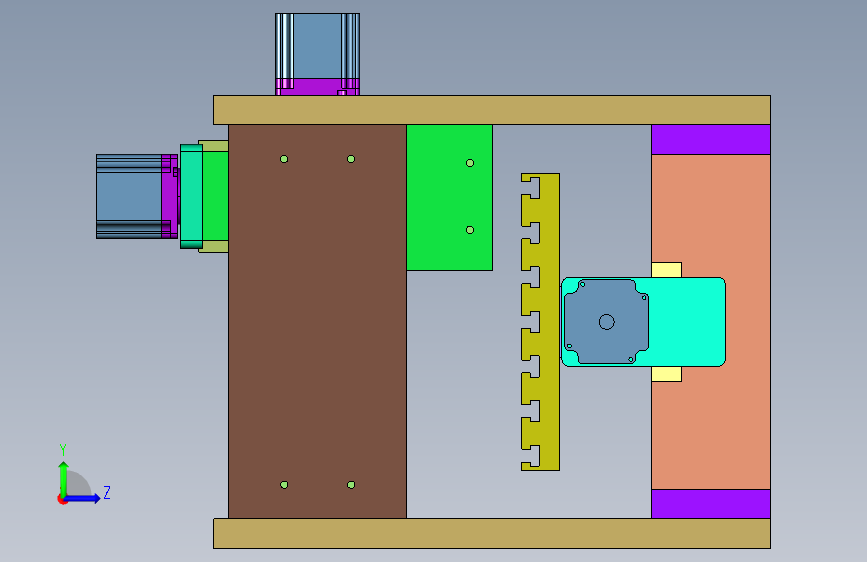Select the blue-gray motor face on the cyan bracket
Screen dimensions: 867x562
coord(606,321)
